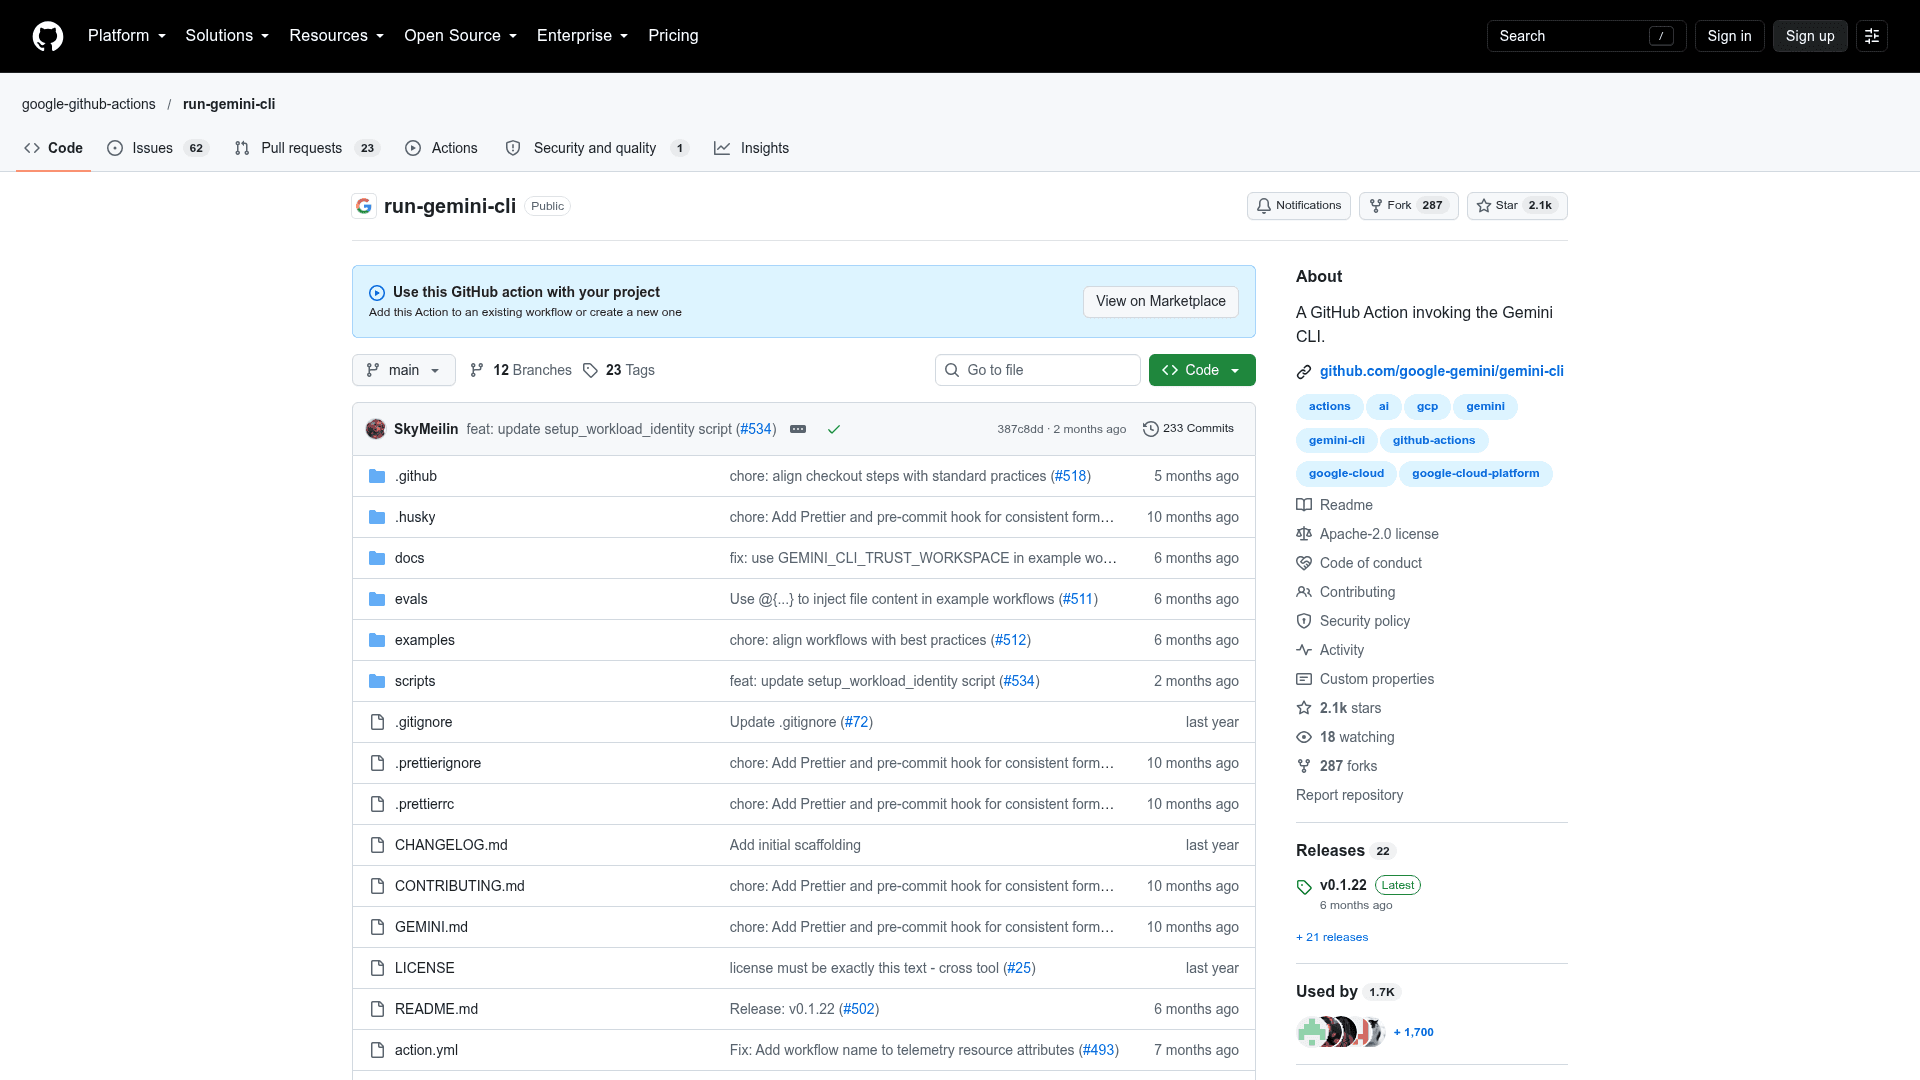Image resolution: width=1920 pixels, height=1080 pixels.
Task: Go to the Actions tab
Action: pos(441,148)
